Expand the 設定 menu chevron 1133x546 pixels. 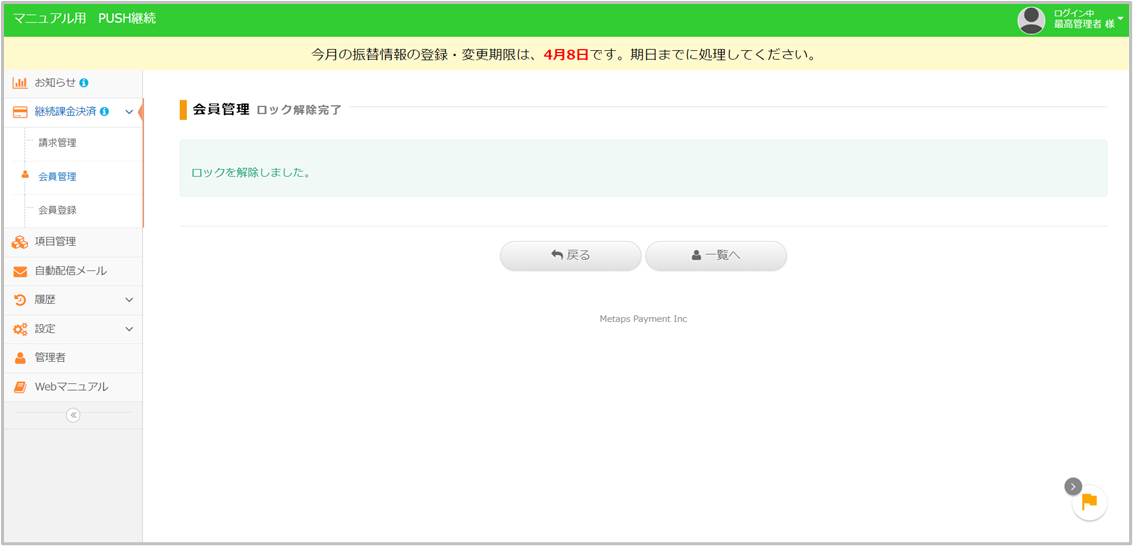coord(129,329)
